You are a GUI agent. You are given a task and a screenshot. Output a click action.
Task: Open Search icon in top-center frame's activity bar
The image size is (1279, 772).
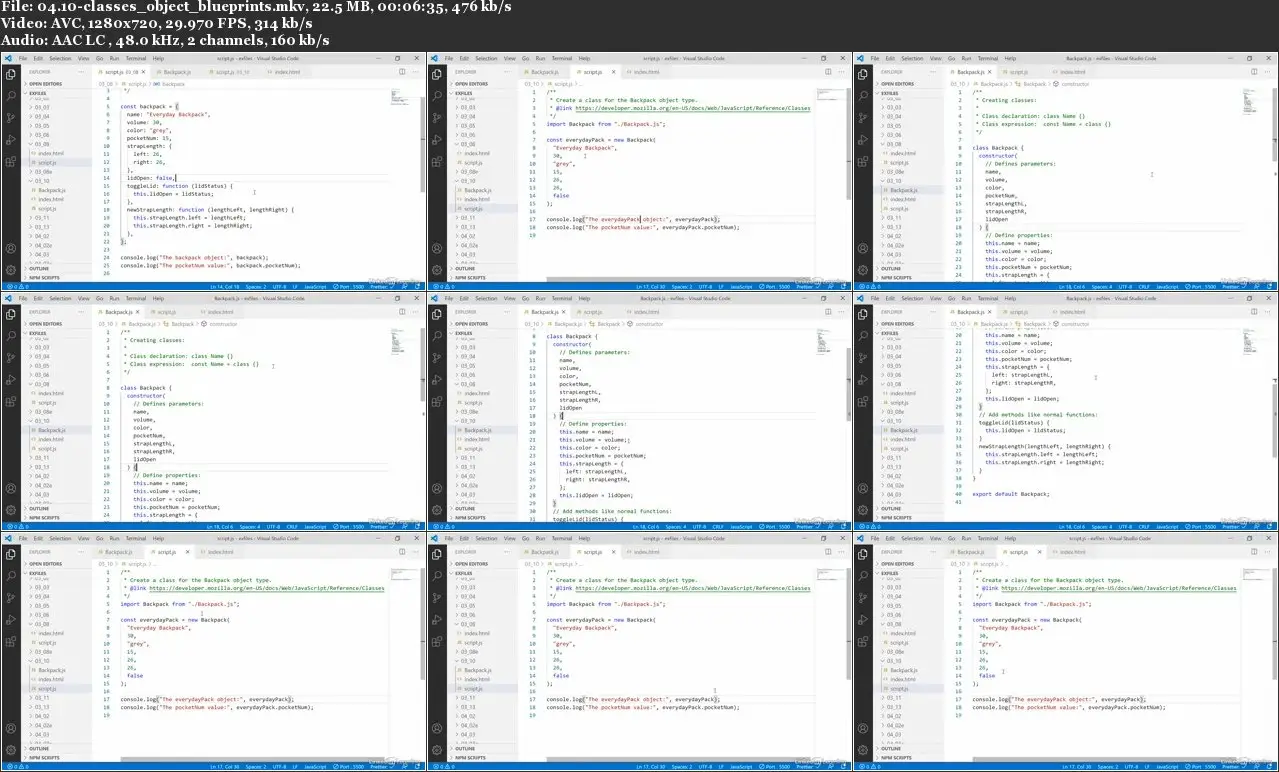pos(437,96)
